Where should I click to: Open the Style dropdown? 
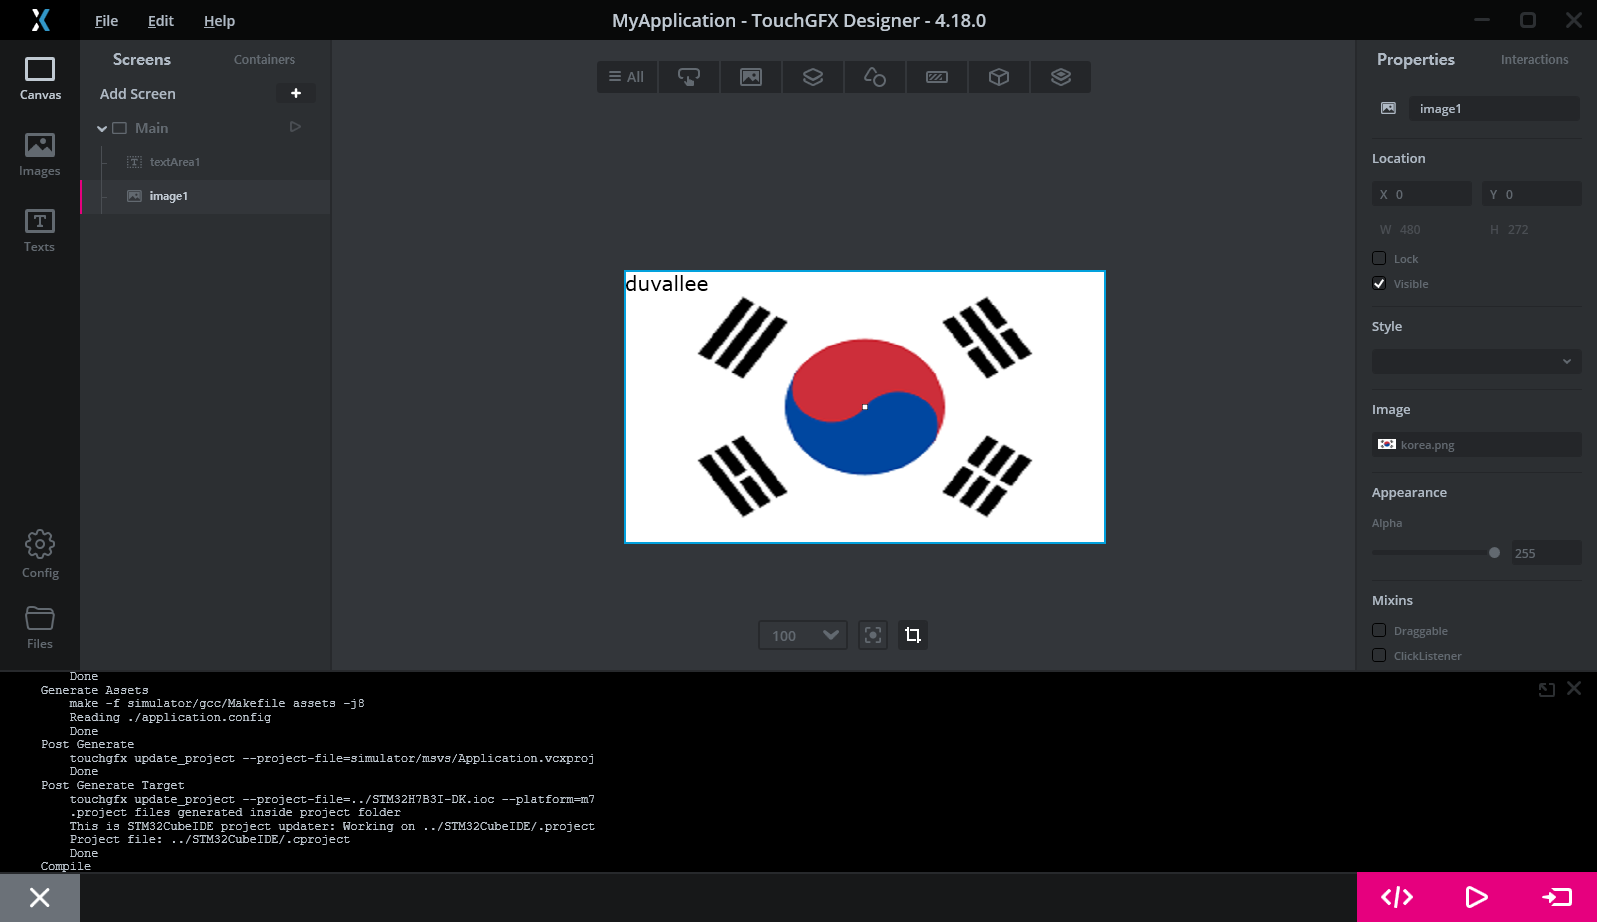(x=1477, y=361)
